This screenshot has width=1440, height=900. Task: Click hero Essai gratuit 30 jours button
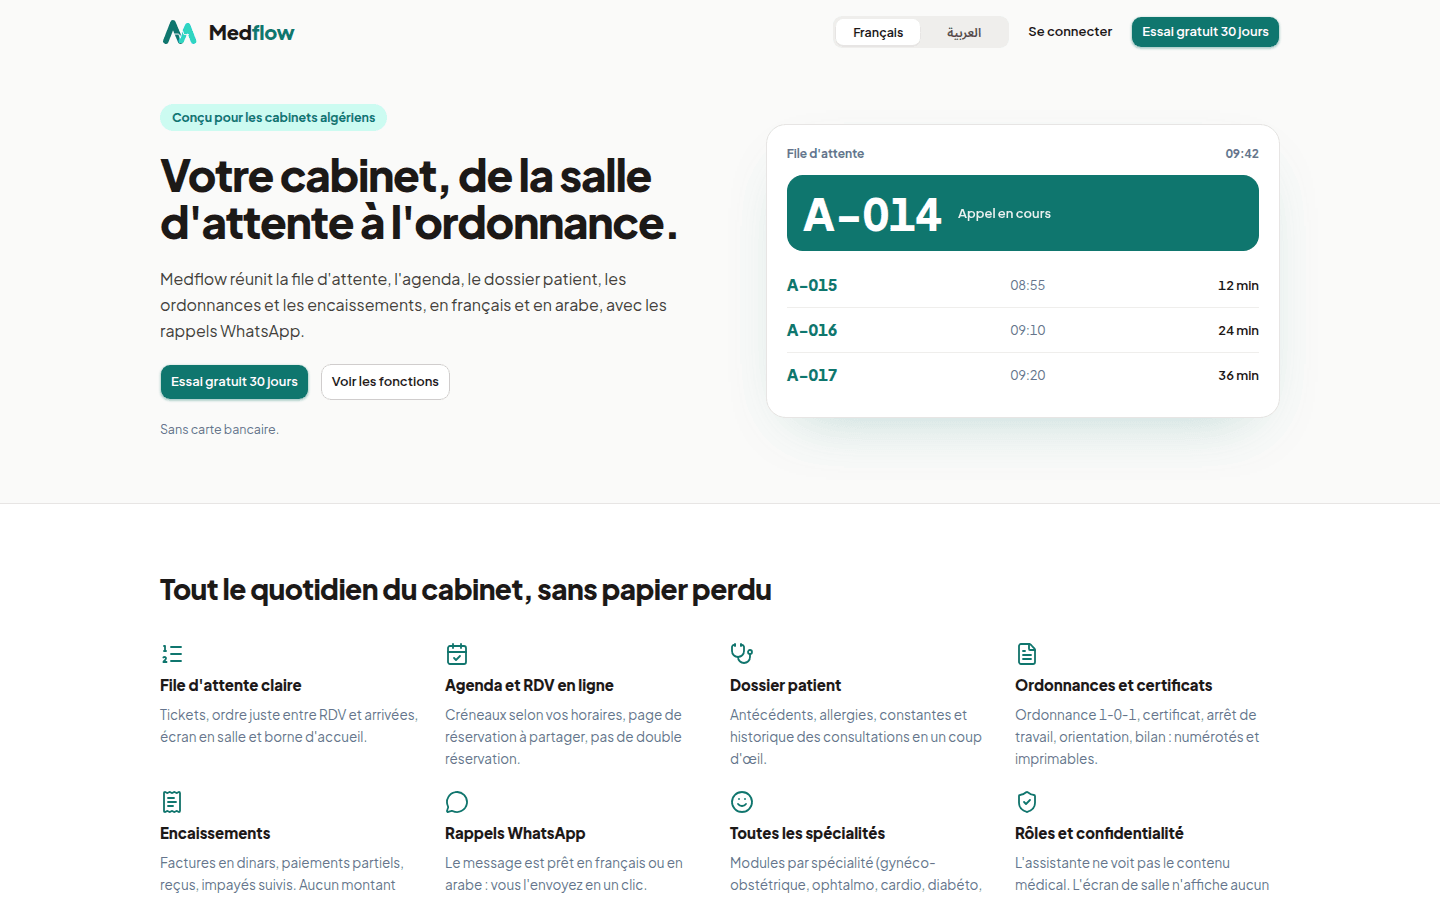click(x=234, y=382)
